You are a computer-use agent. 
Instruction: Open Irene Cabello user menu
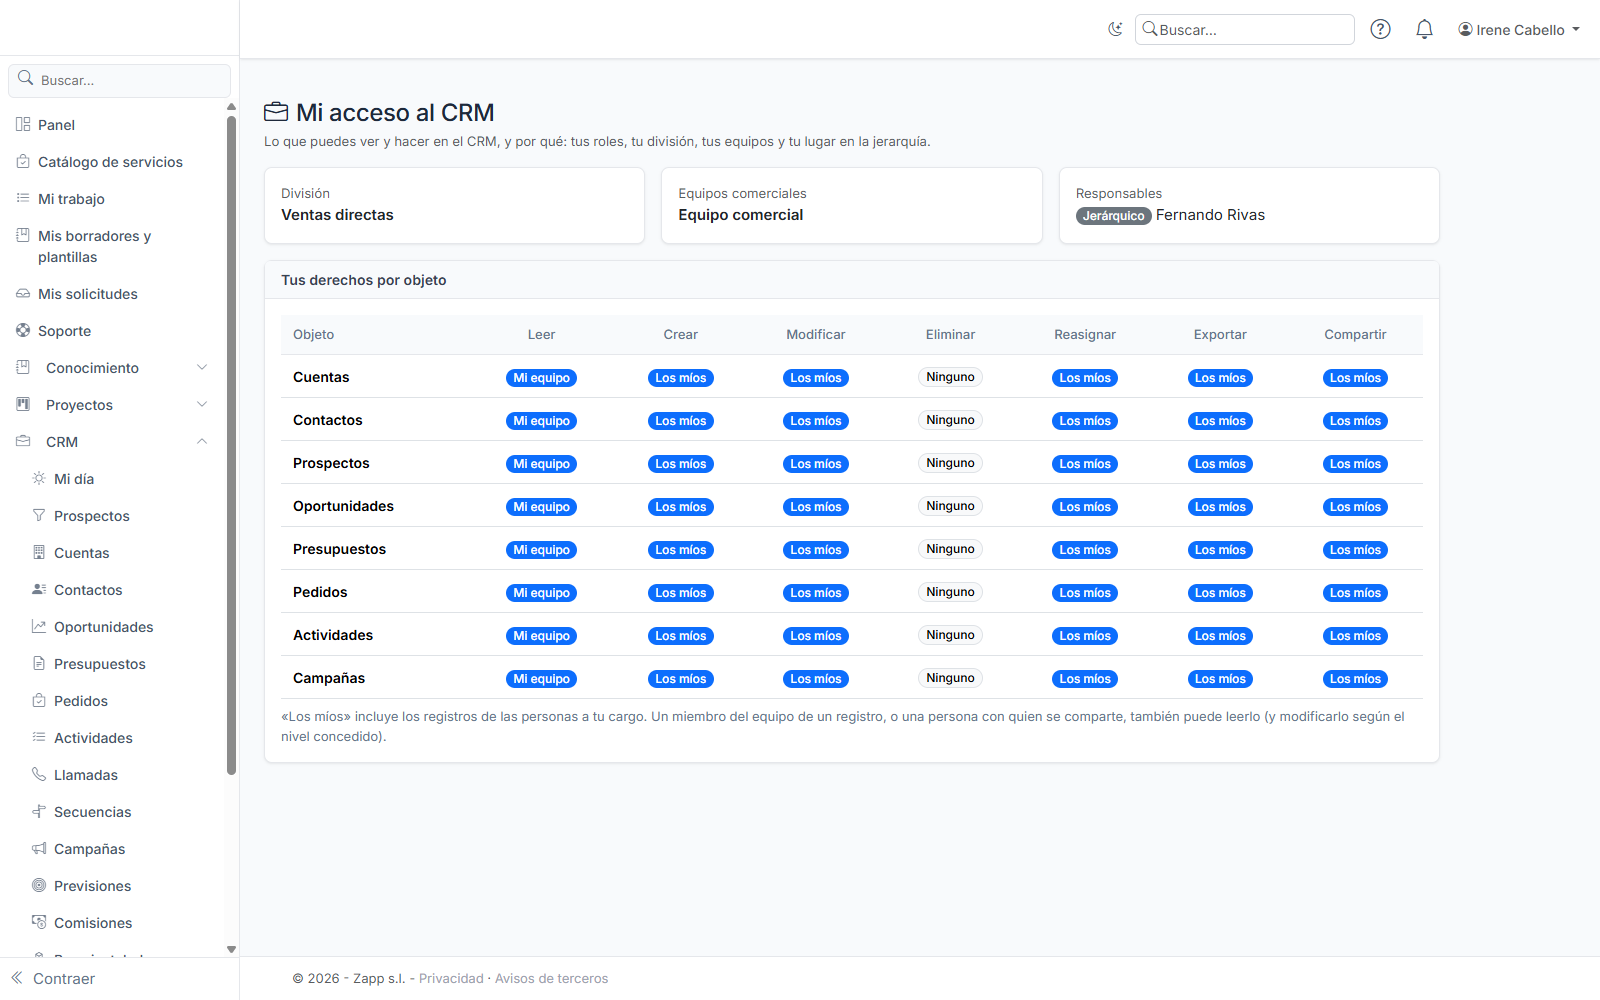coord(1519,30)
